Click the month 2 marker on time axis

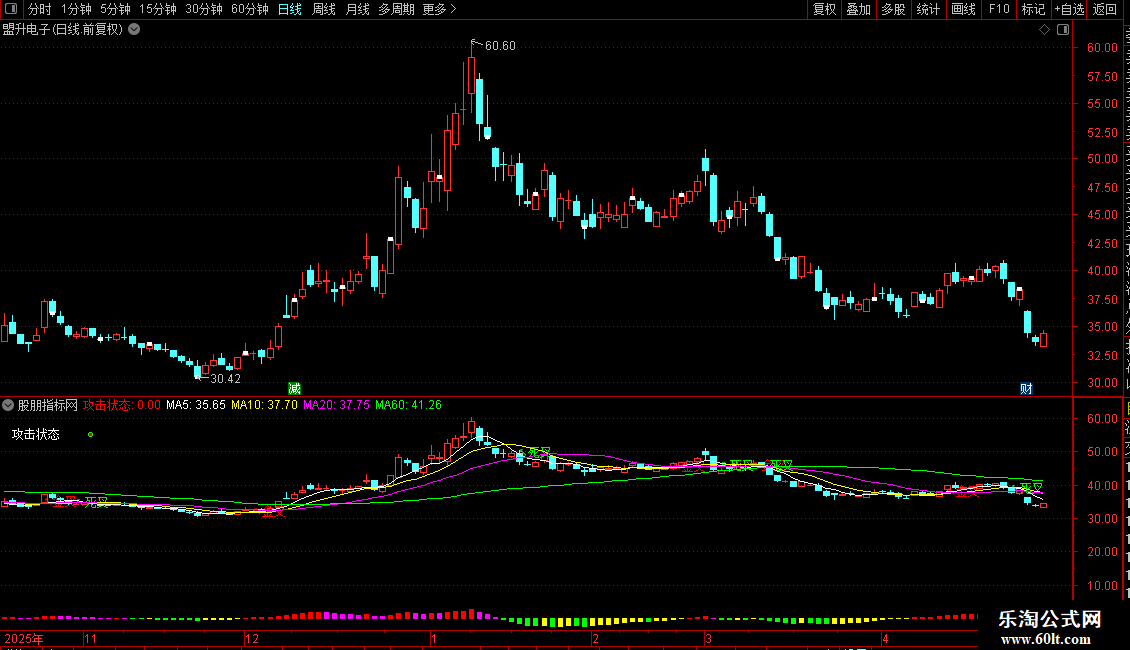coord(595,638)
